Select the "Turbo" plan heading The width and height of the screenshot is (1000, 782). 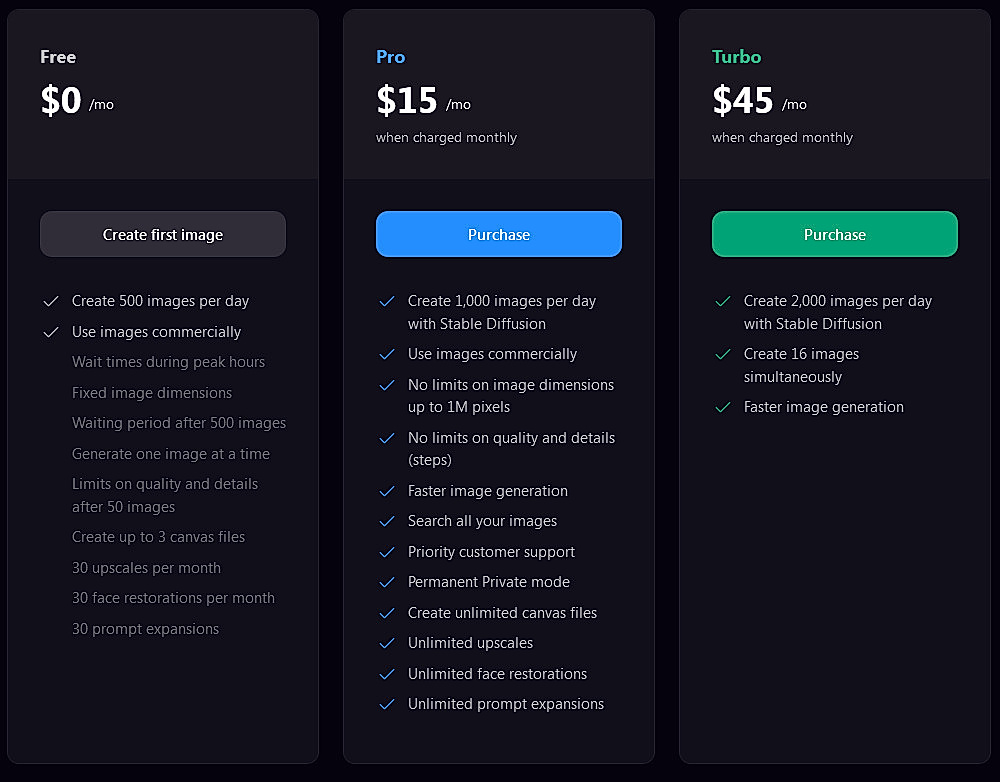[736, 57]
